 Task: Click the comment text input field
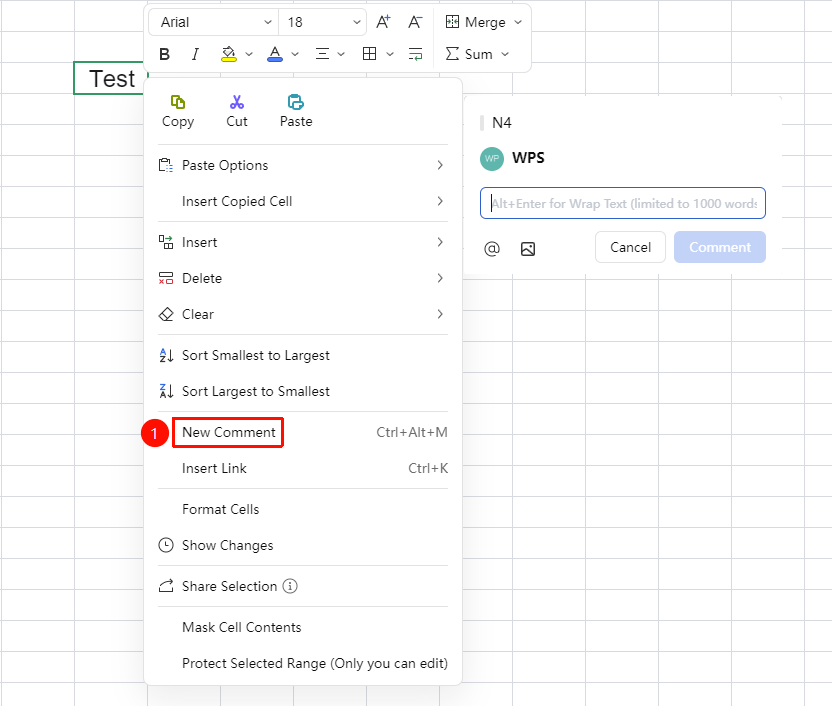pos(622,203)
